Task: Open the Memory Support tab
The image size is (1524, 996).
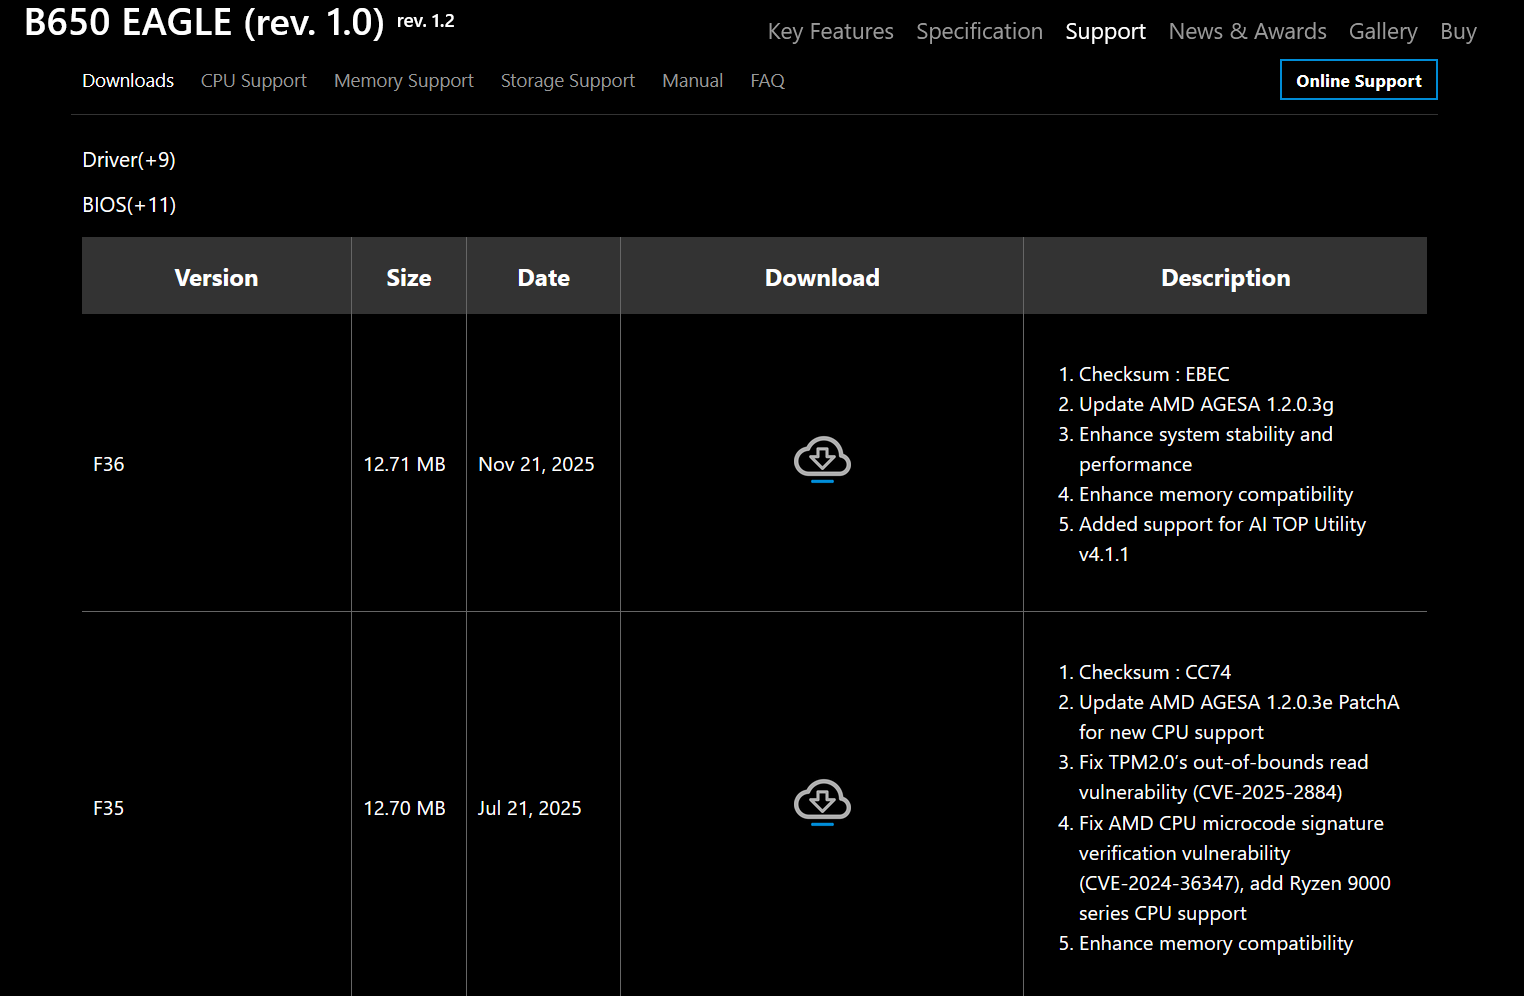Action: click(403, 81)
